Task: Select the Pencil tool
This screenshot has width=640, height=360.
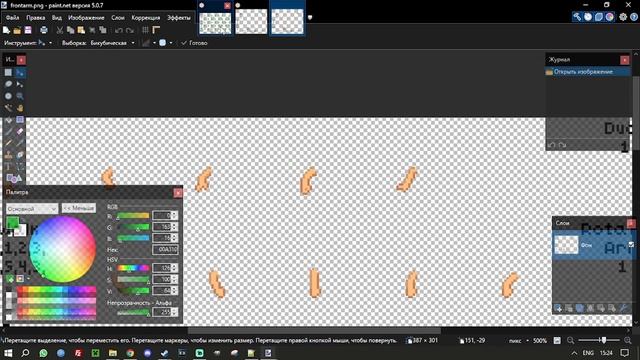Action: (x=8, y=143)
